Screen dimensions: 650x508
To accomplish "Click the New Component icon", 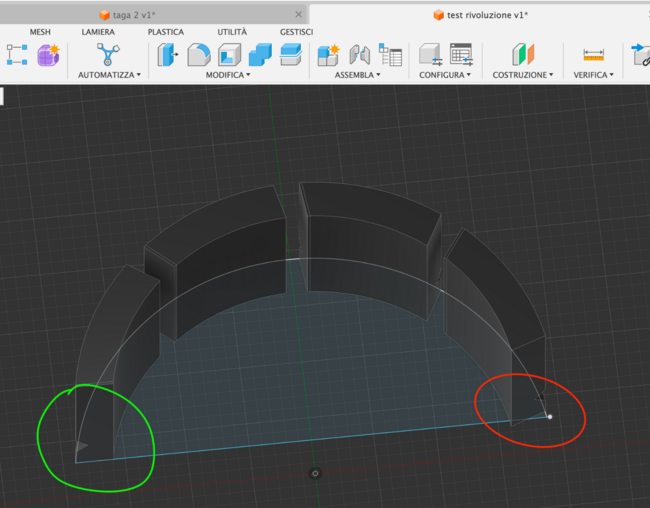I will [328, 54].
